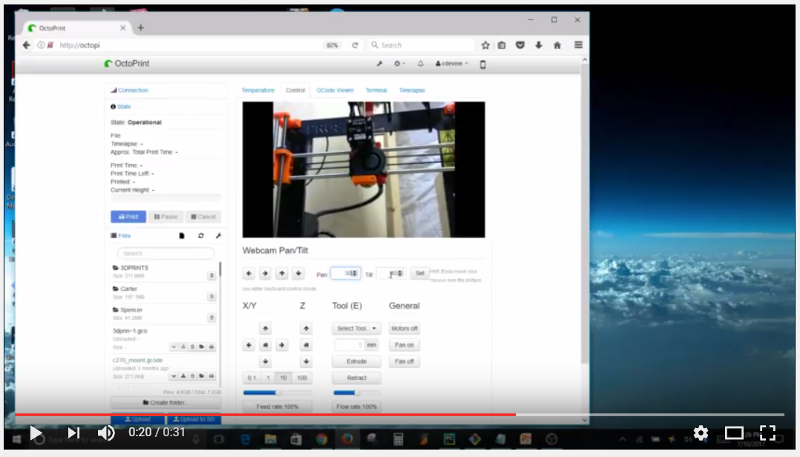Skip to the next video
The width and height of the screenshot is (800, 457).
(73, 433)
